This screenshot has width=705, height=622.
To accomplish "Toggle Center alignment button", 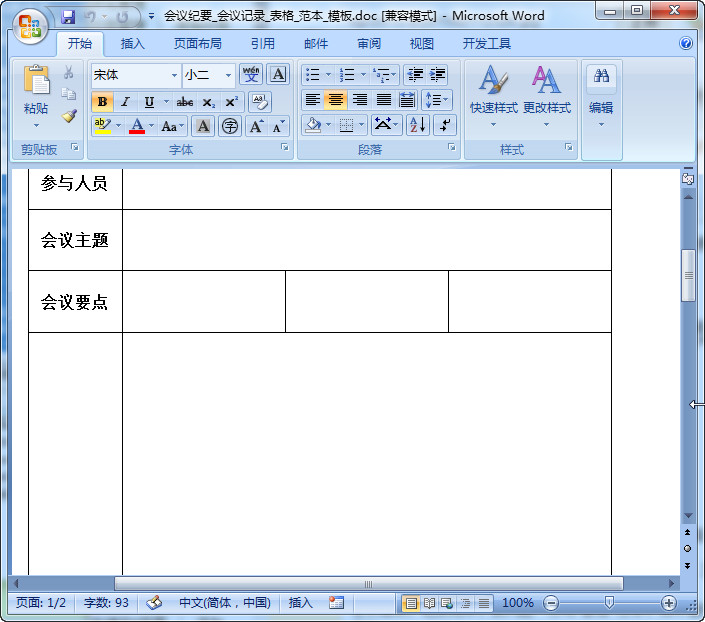I will (335, 100).
